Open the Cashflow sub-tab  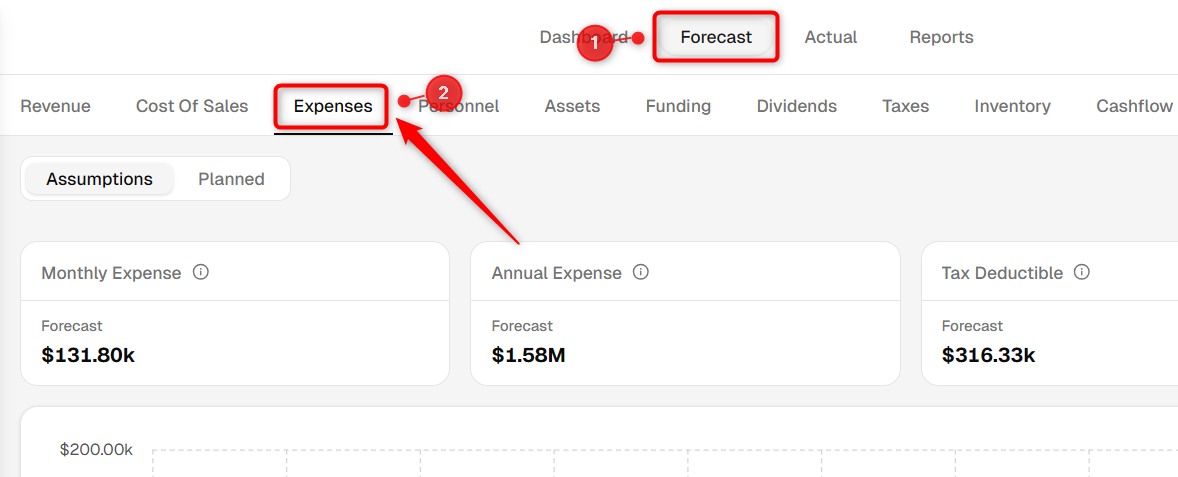tap(1134, 106)
